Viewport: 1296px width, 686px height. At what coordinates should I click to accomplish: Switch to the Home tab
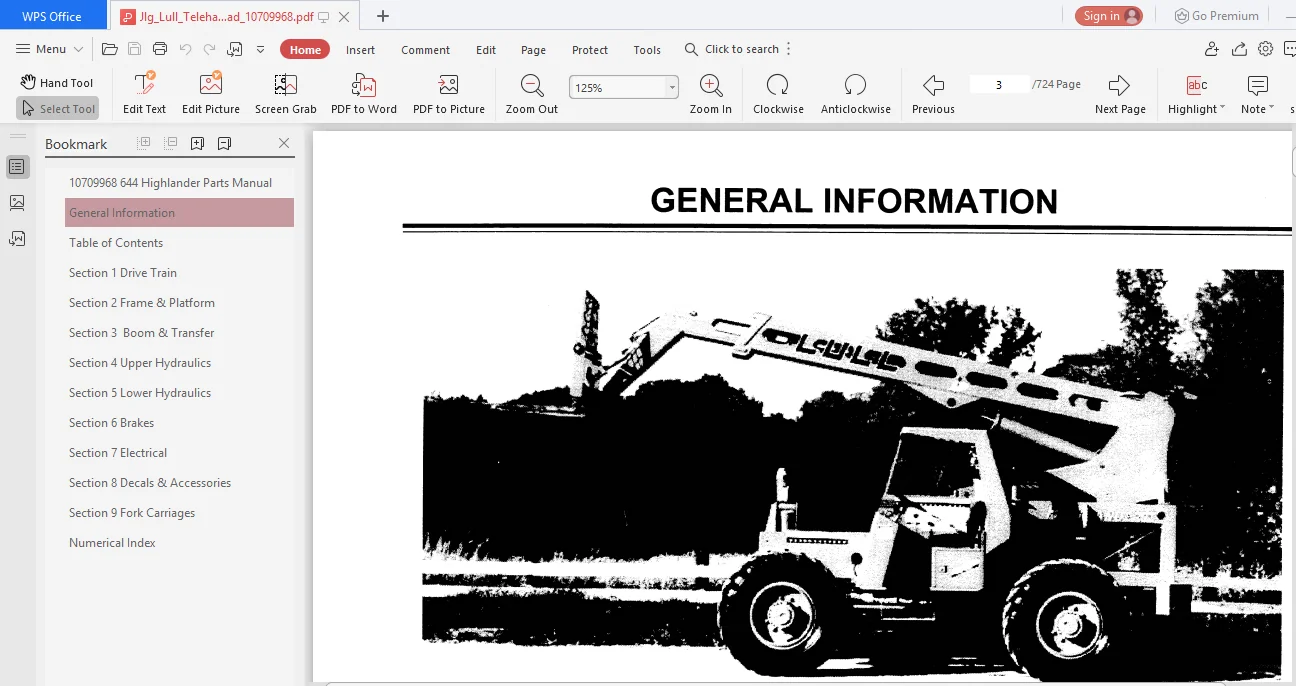coord(305,50)
